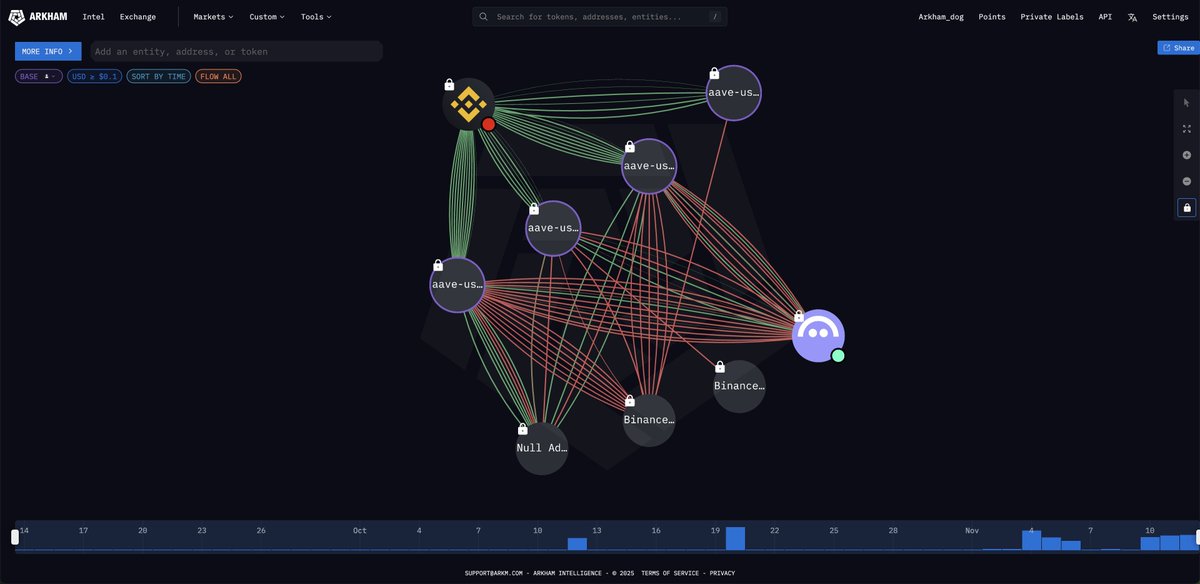Go to the Intel page
The height and width of the screenshot is (584, 1200).
point(93,17)
